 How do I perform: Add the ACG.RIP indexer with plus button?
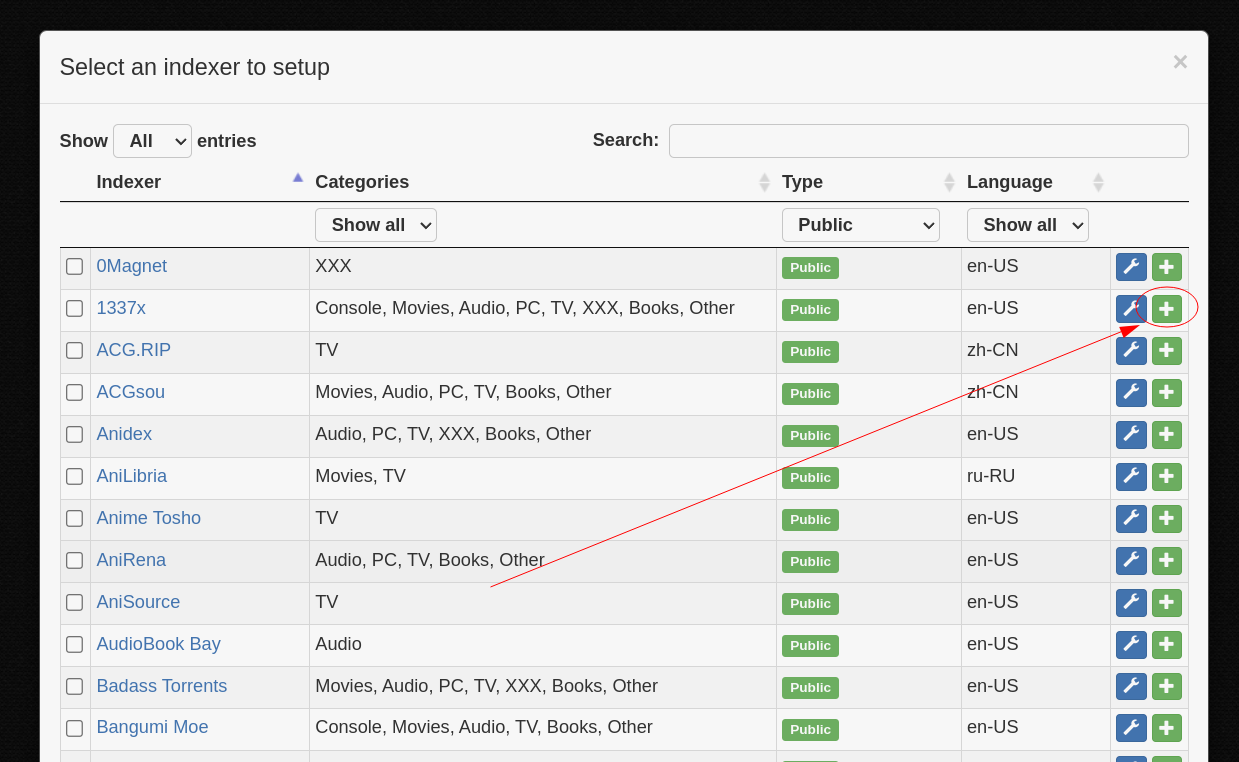[x=1167, y=351]
